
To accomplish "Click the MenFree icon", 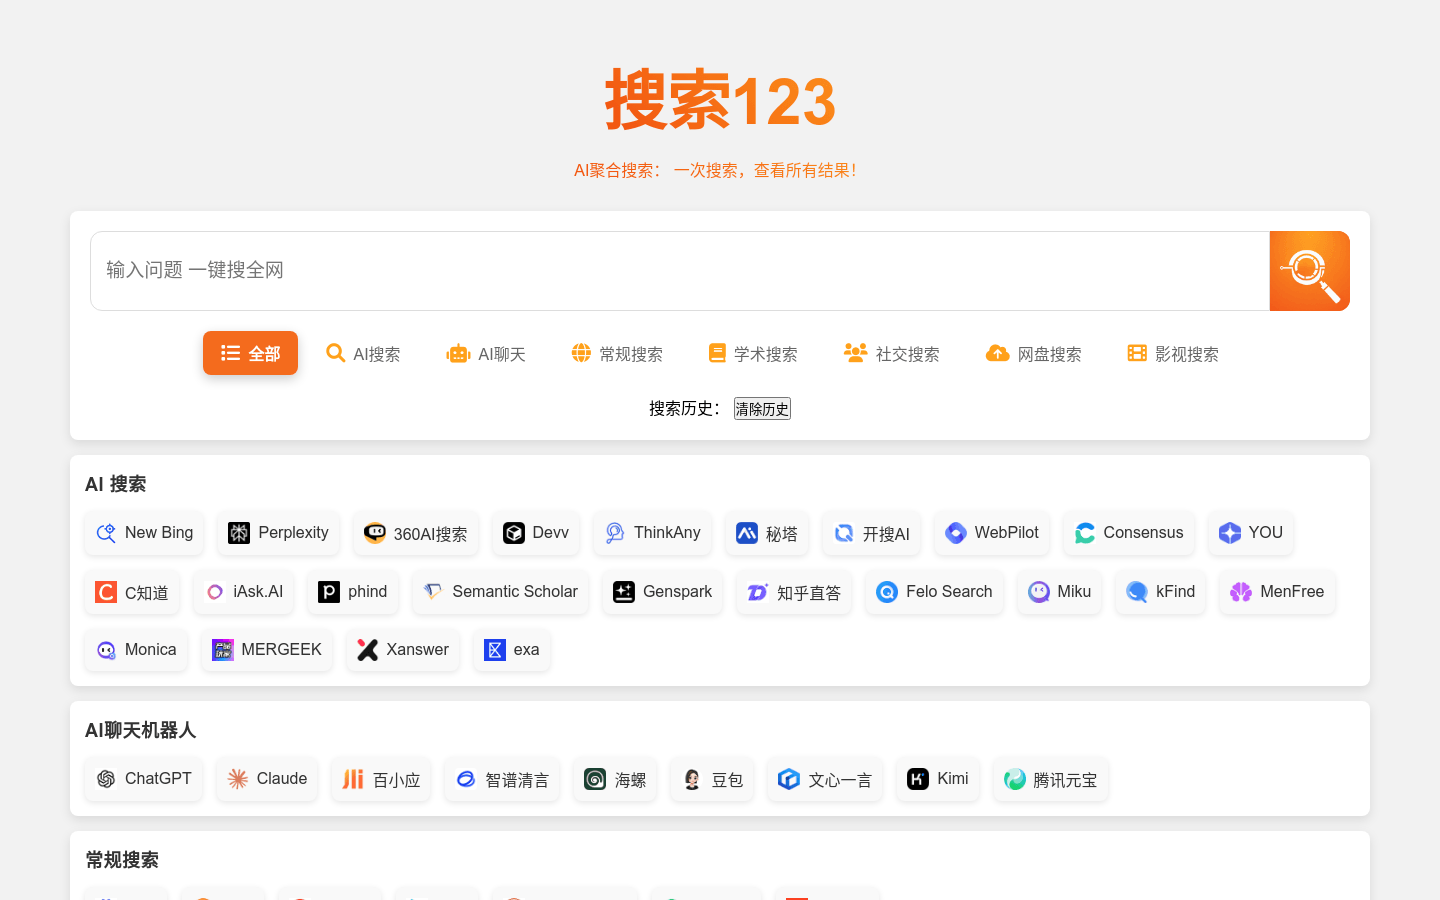I will [x=1241, y=592].
